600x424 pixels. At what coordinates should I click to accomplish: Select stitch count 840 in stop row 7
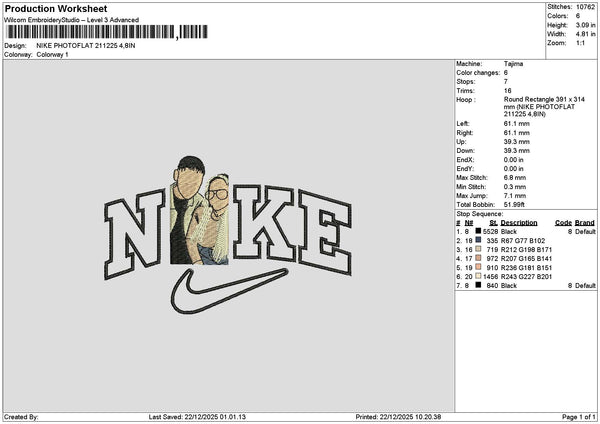coord(492,285)
